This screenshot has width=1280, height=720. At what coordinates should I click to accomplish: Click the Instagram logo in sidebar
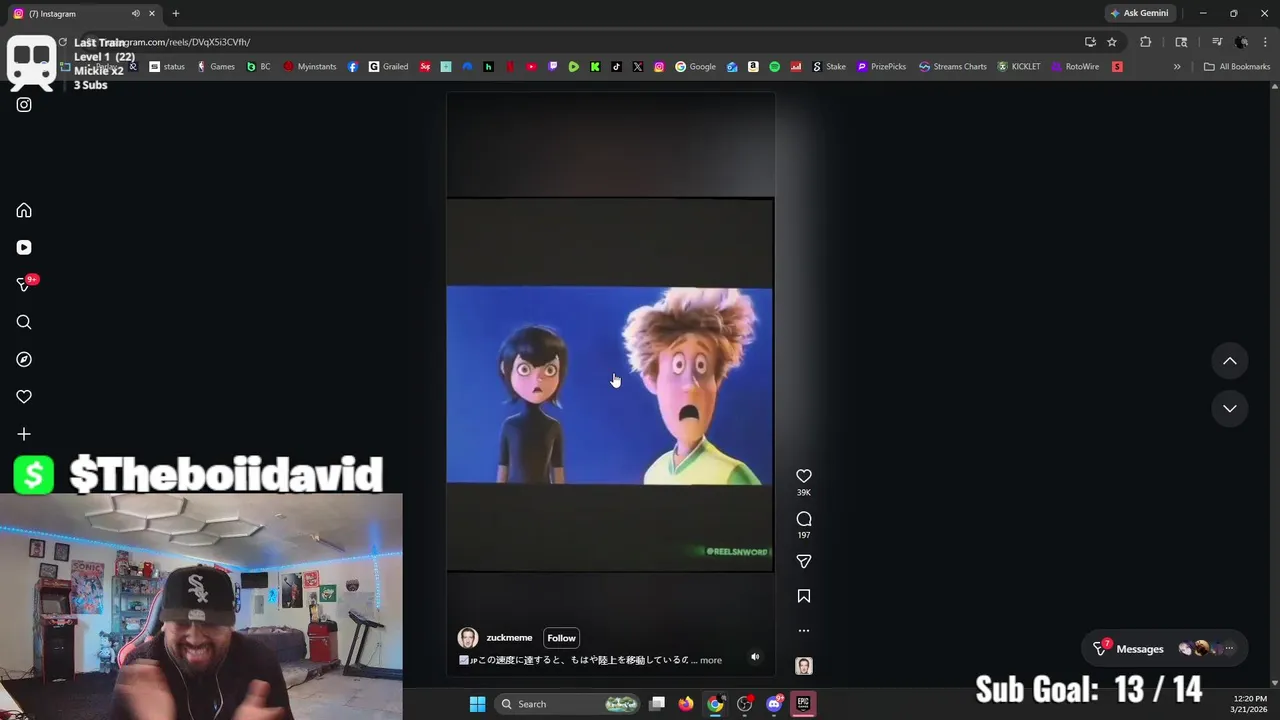[x=24, y=105]
